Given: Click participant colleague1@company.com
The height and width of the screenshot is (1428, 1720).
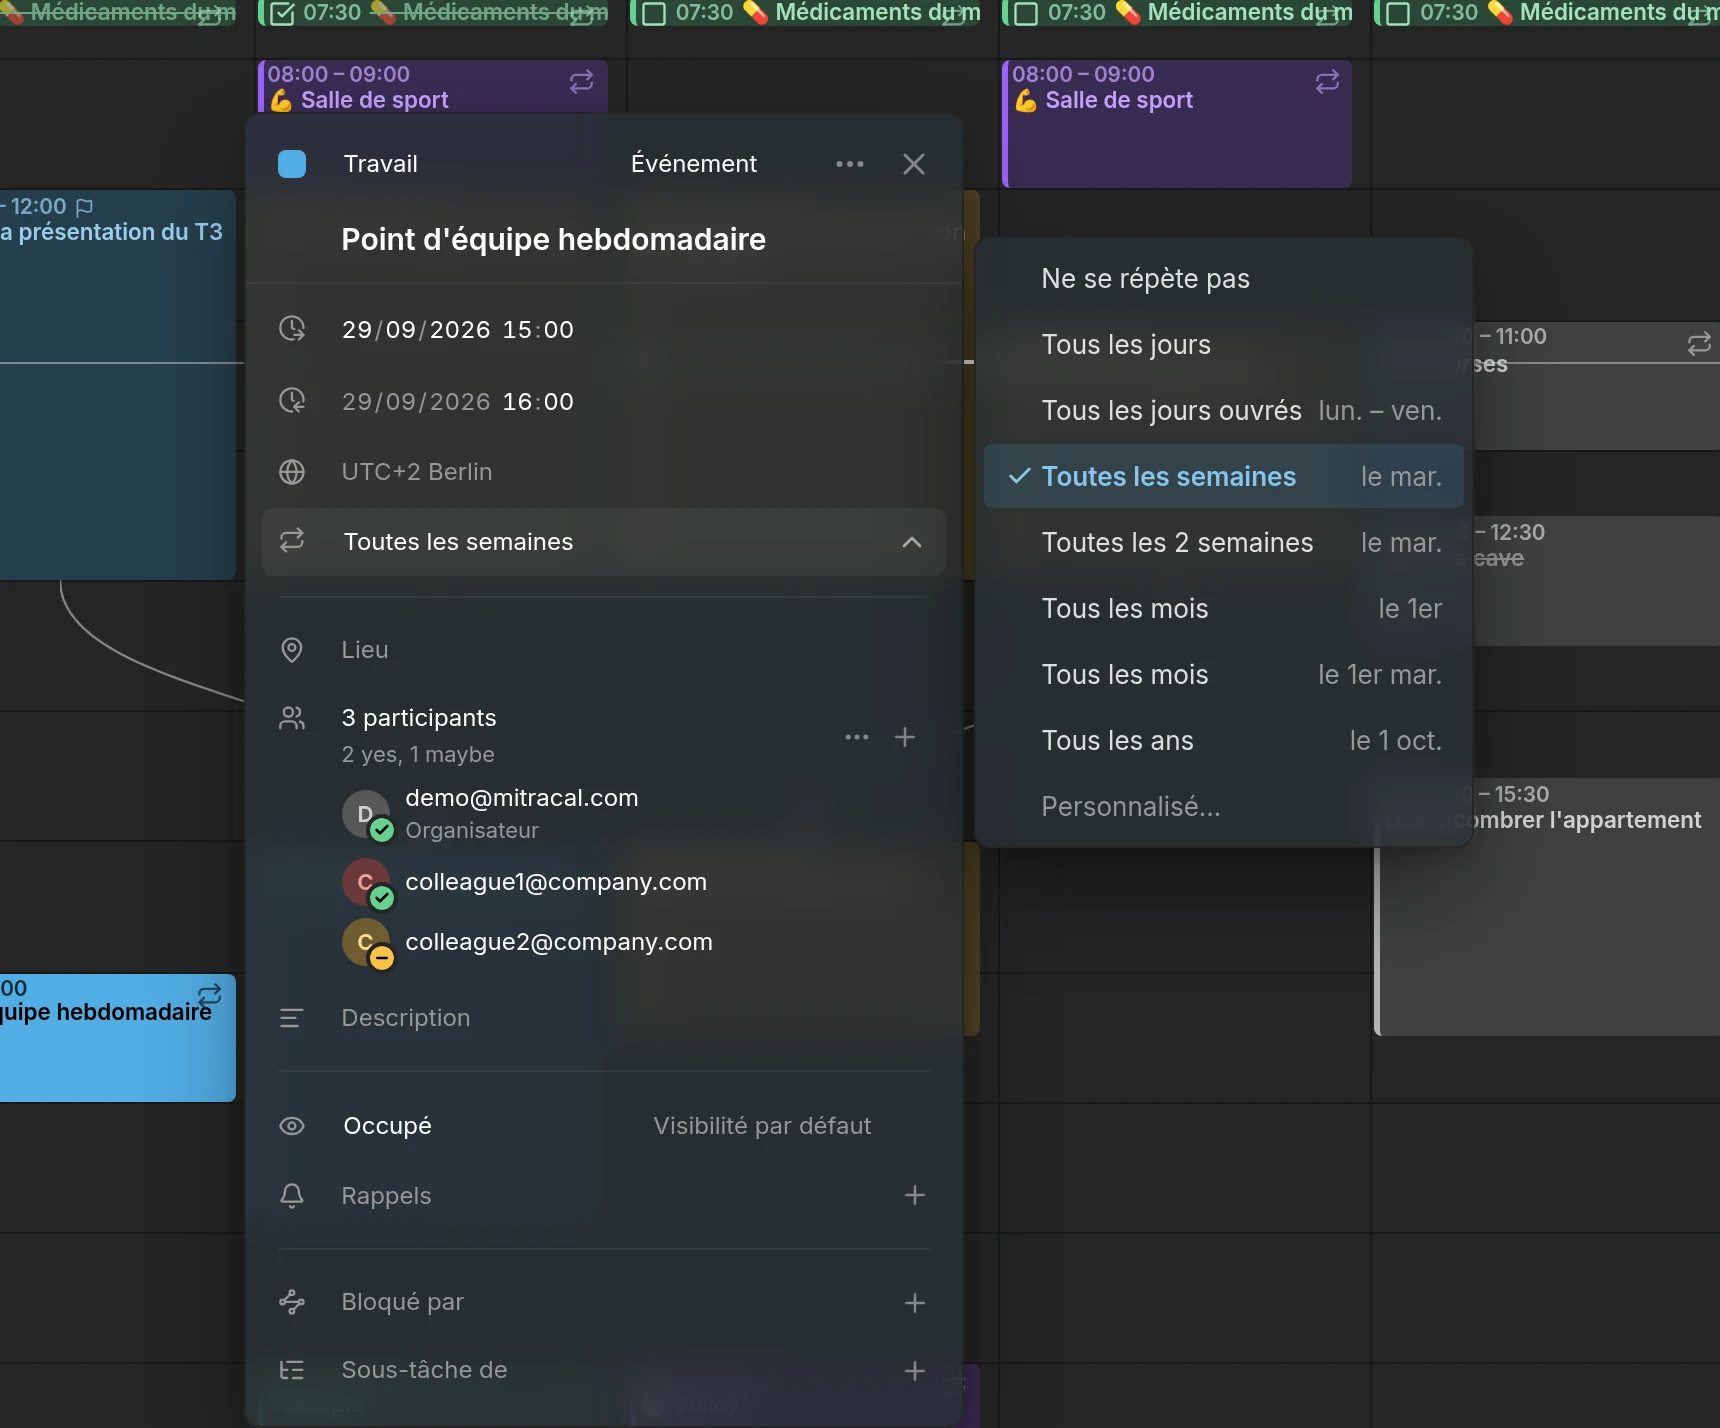Looking at the screenshot, I should pos(556,882).
